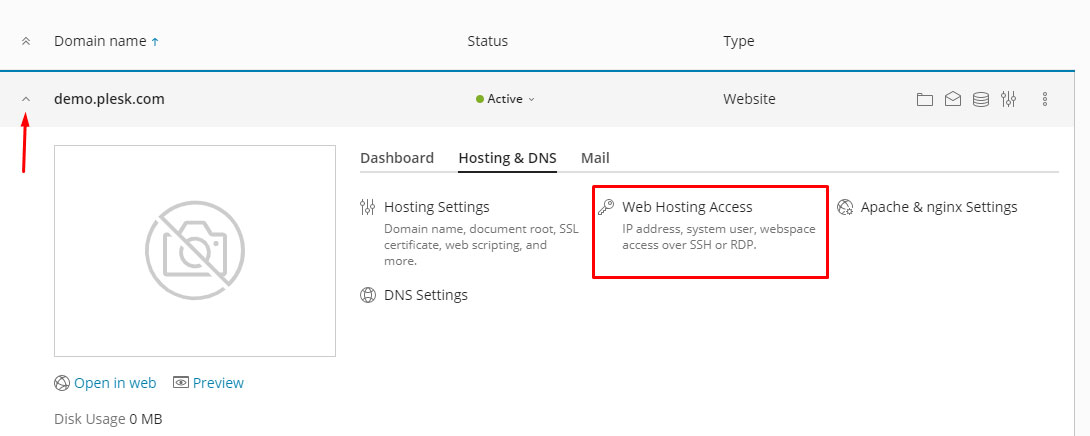1090x436 pixels.
Task: Select the Hosting & DNS tab
Action: [507, 158]
